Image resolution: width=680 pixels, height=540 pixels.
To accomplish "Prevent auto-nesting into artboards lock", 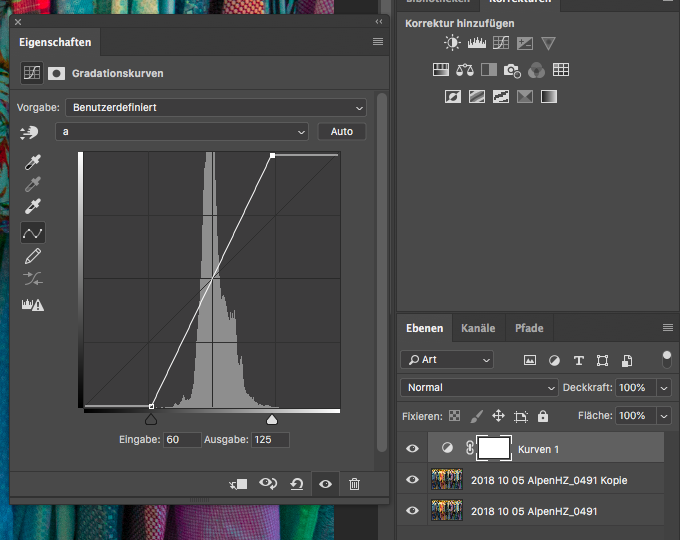I will (x=520, y=417).
